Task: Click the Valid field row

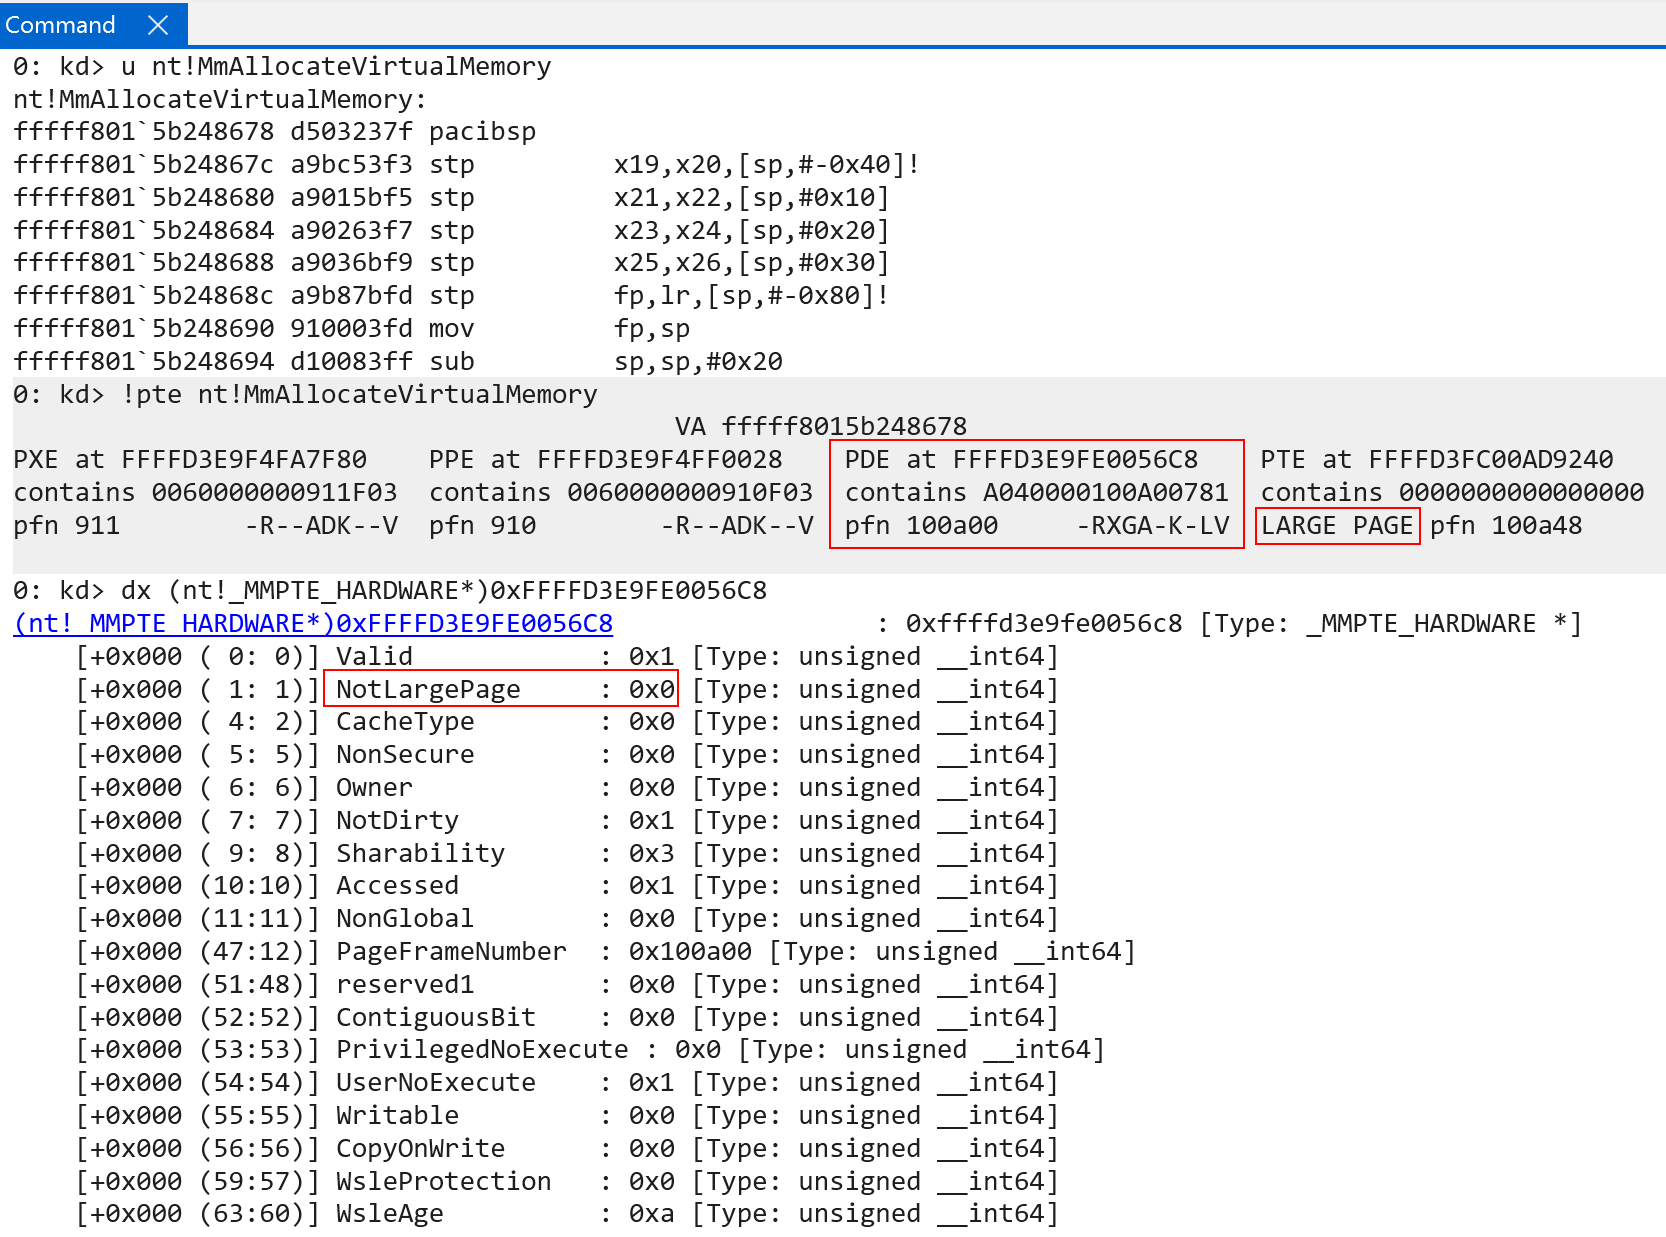Action: 374,657
